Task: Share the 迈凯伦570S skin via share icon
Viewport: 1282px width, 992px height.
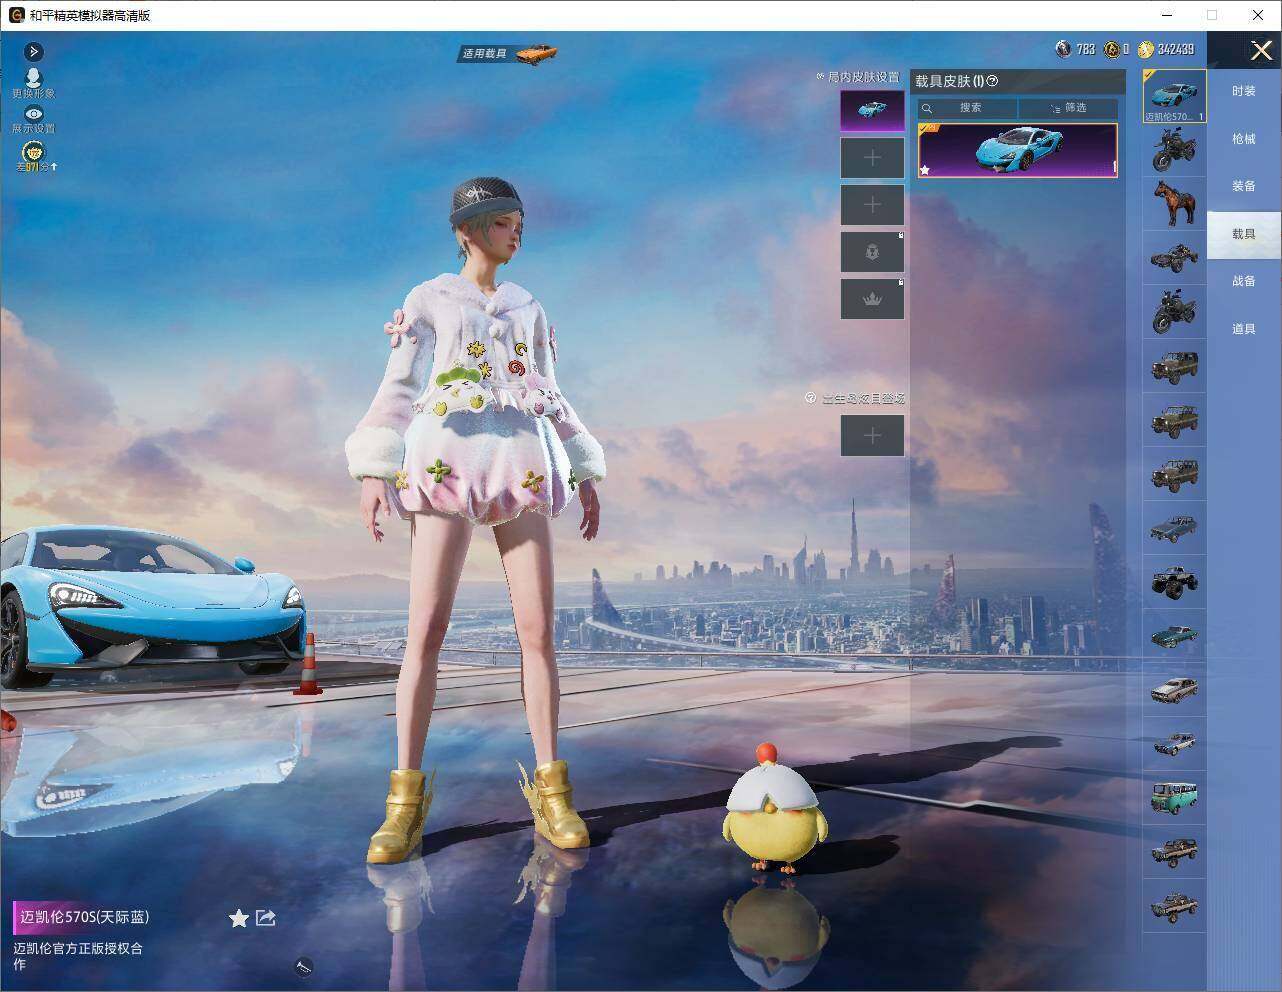Action: pyautogui.click(x=266, y=917)
